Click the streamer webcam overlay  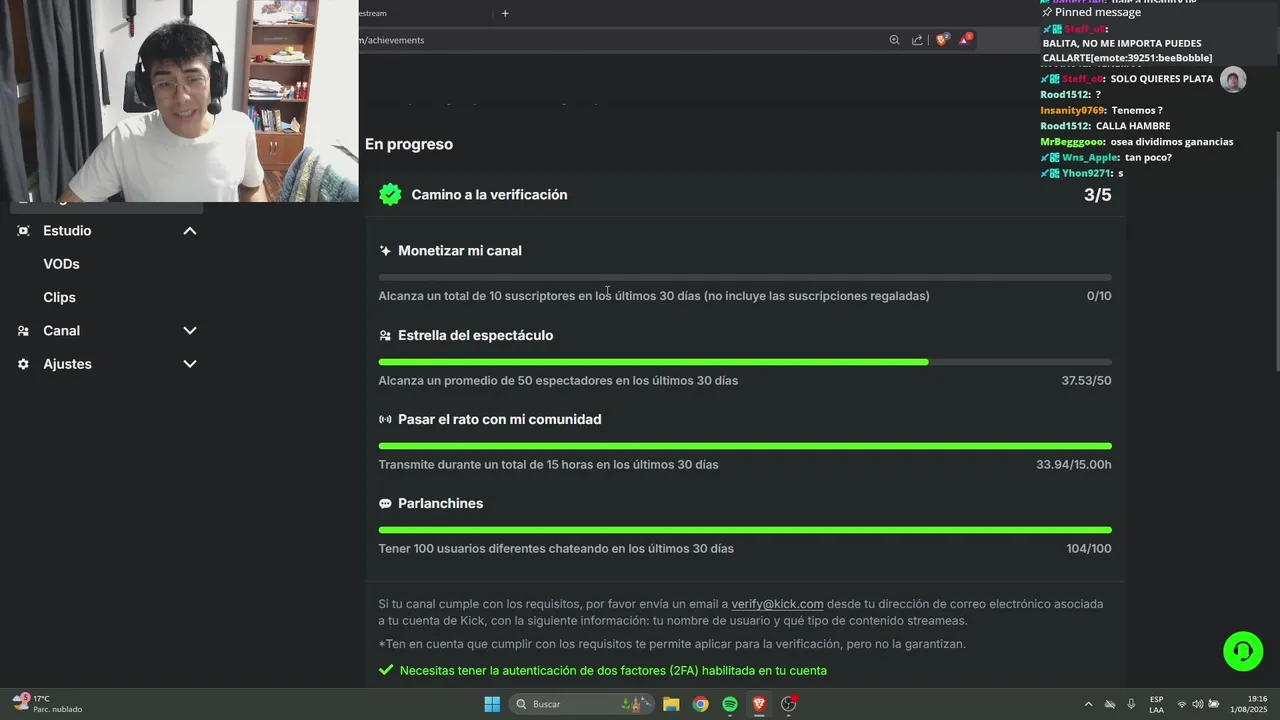pyautogui.click(x=179, y=101)
